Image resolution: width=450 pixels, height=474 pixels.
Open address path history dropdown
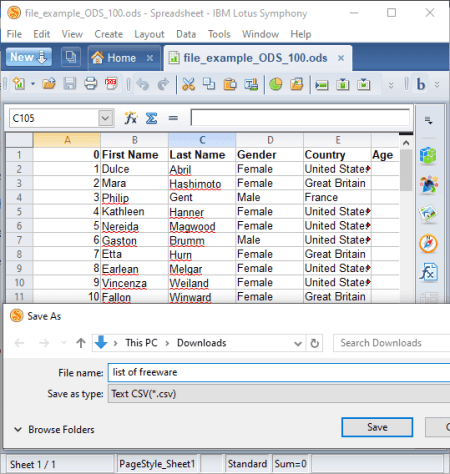(x=298, y=343)
